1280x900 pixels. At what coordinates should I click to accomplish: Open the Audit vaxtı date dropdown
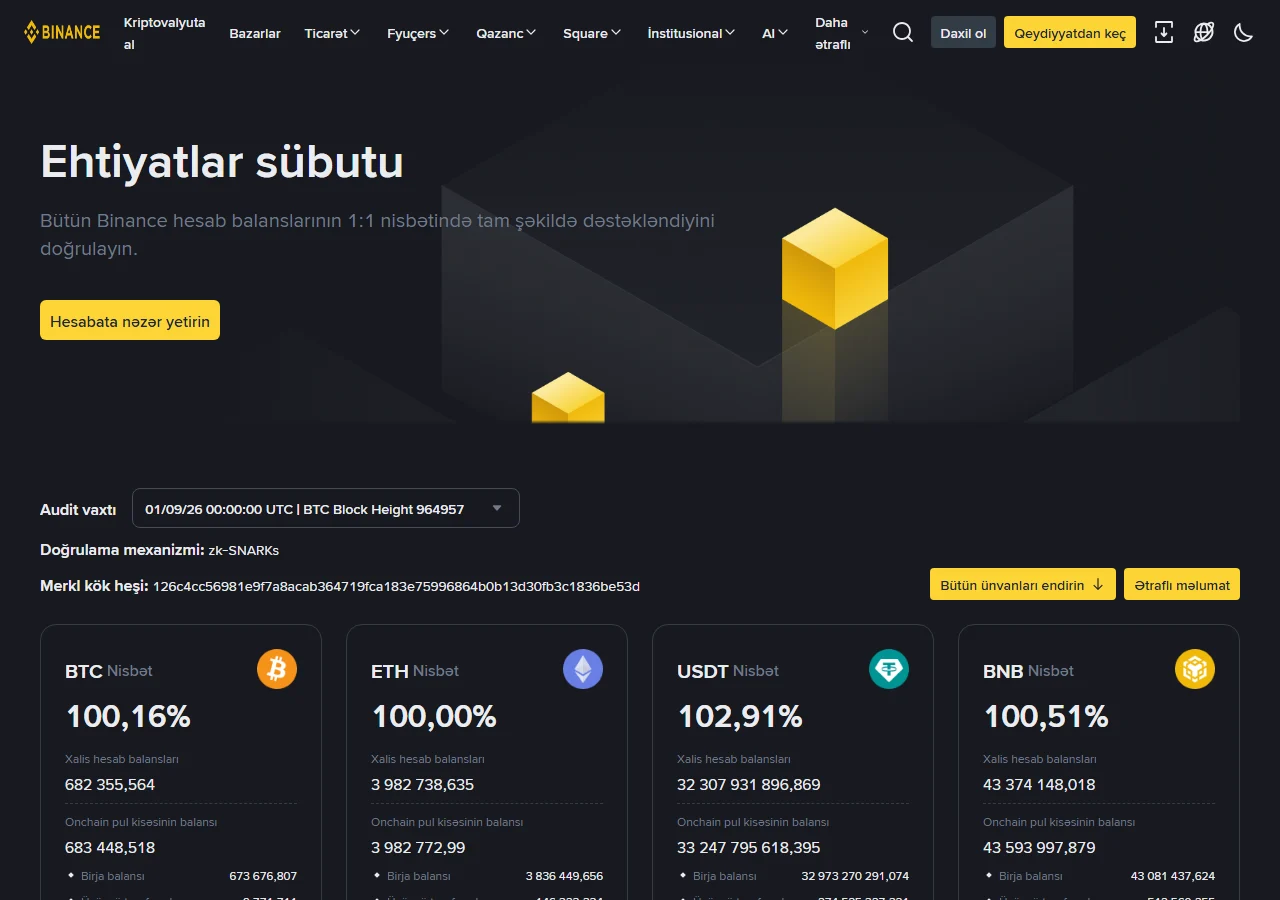point(326,508)
